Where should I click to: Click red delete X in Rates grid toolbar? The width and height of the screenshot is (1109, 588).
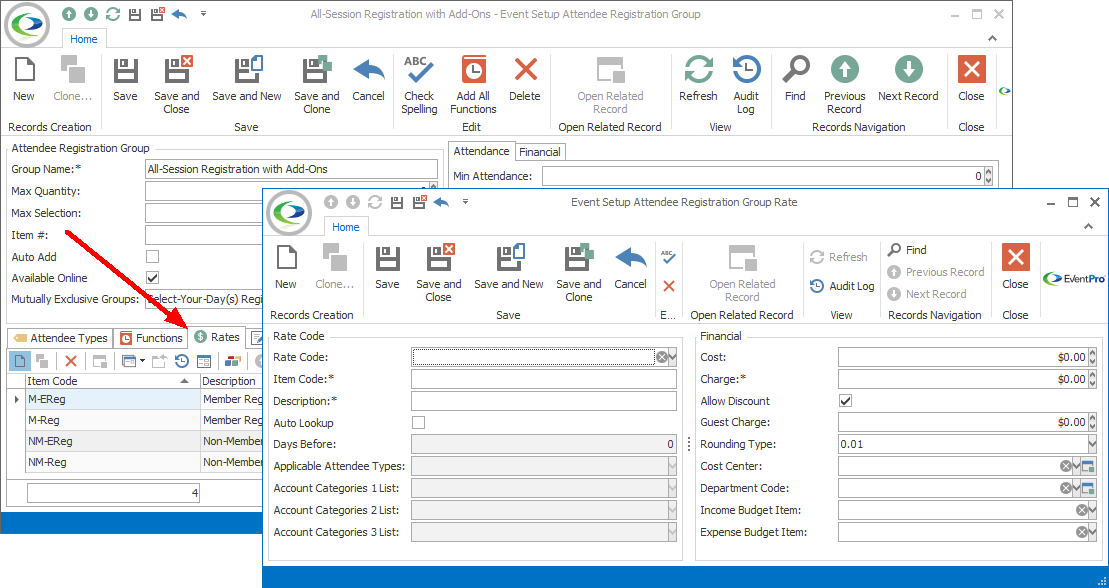coord(71,362)
